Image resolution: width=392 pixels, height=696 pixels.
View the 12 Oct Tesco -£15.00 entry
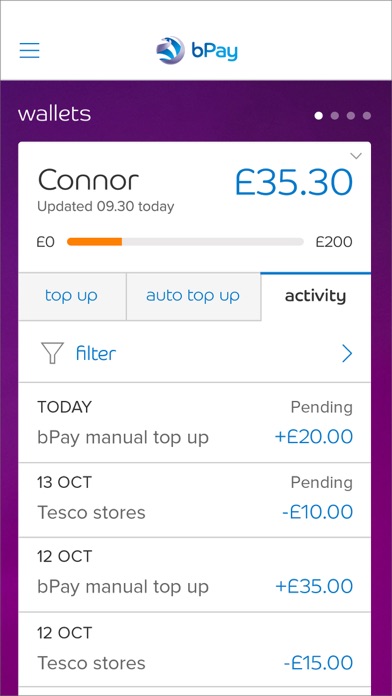coord(194,650)
